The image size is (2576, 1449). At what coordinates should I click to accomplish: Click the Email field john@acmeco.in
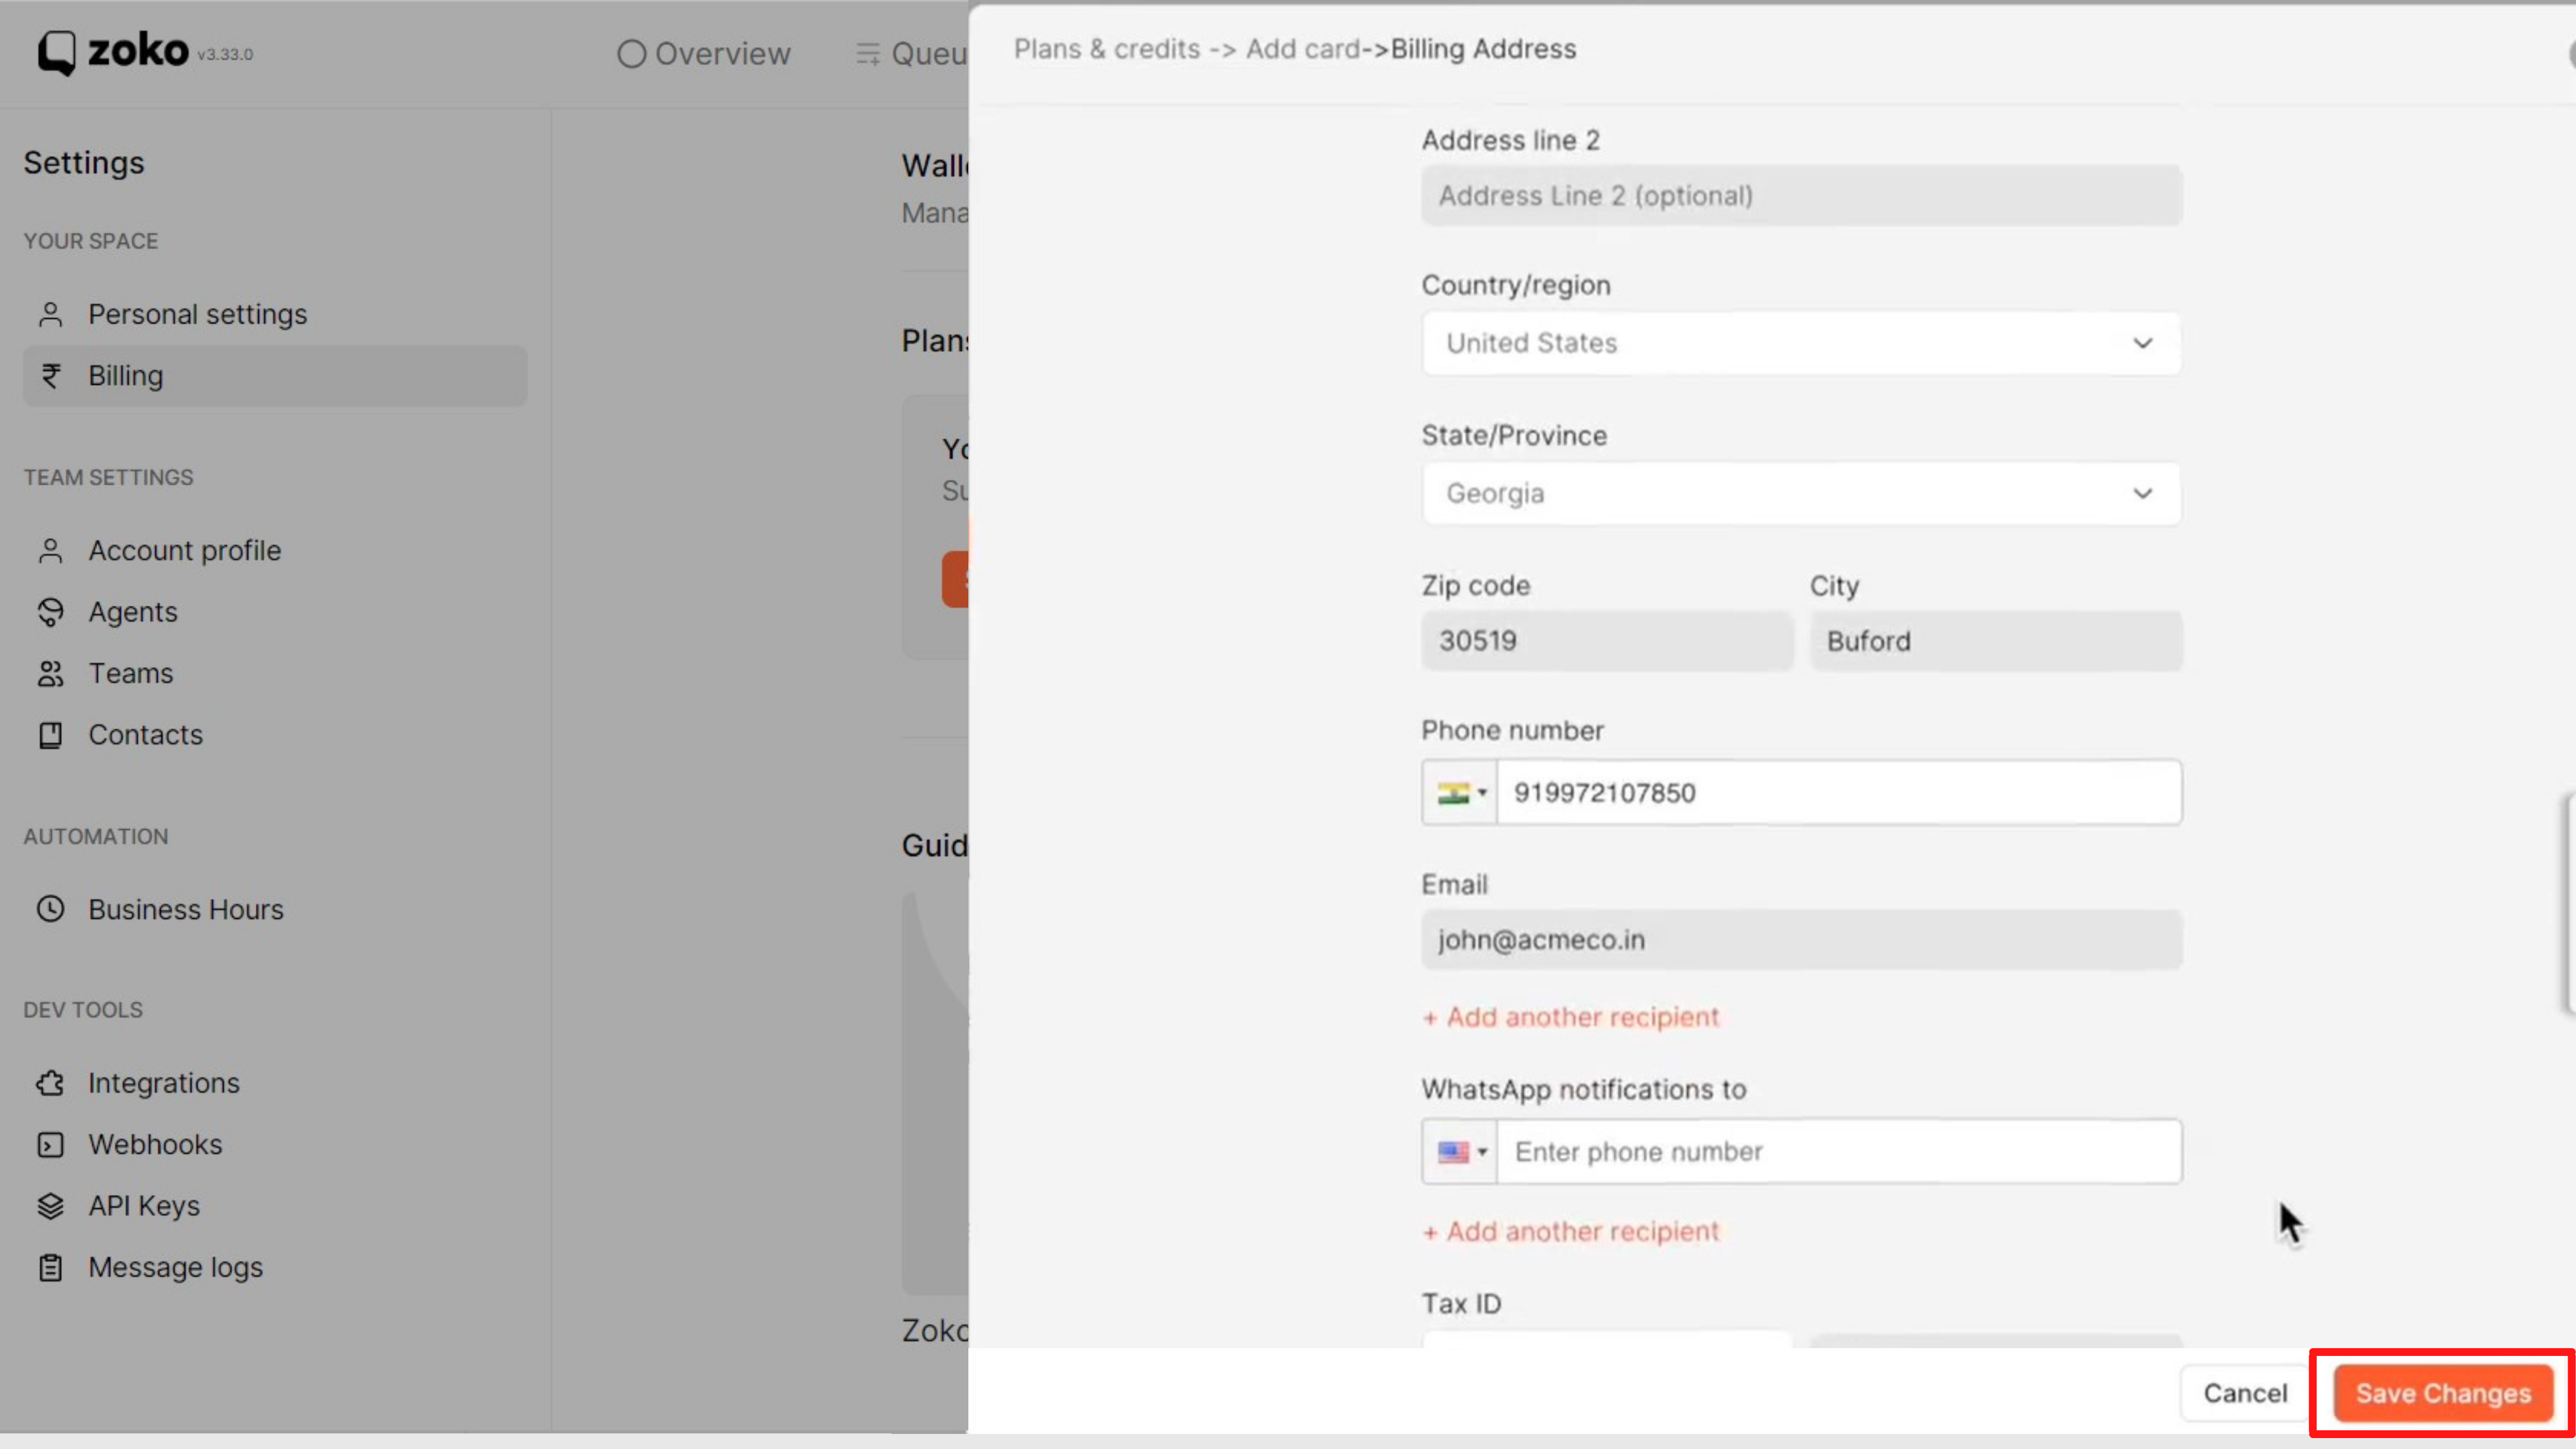pos(1801,940)
